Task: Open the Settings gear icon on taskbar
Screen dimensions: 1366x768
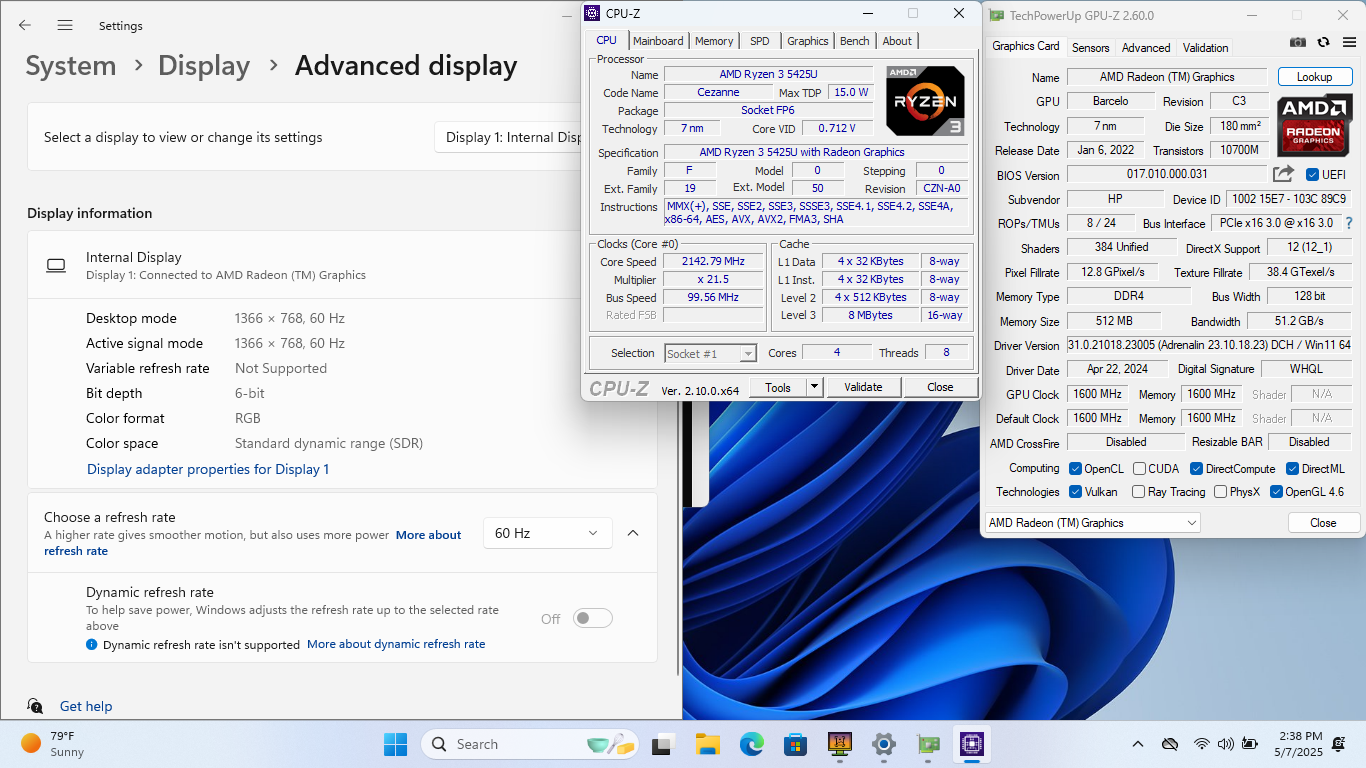Action: [x=884, y=744]
